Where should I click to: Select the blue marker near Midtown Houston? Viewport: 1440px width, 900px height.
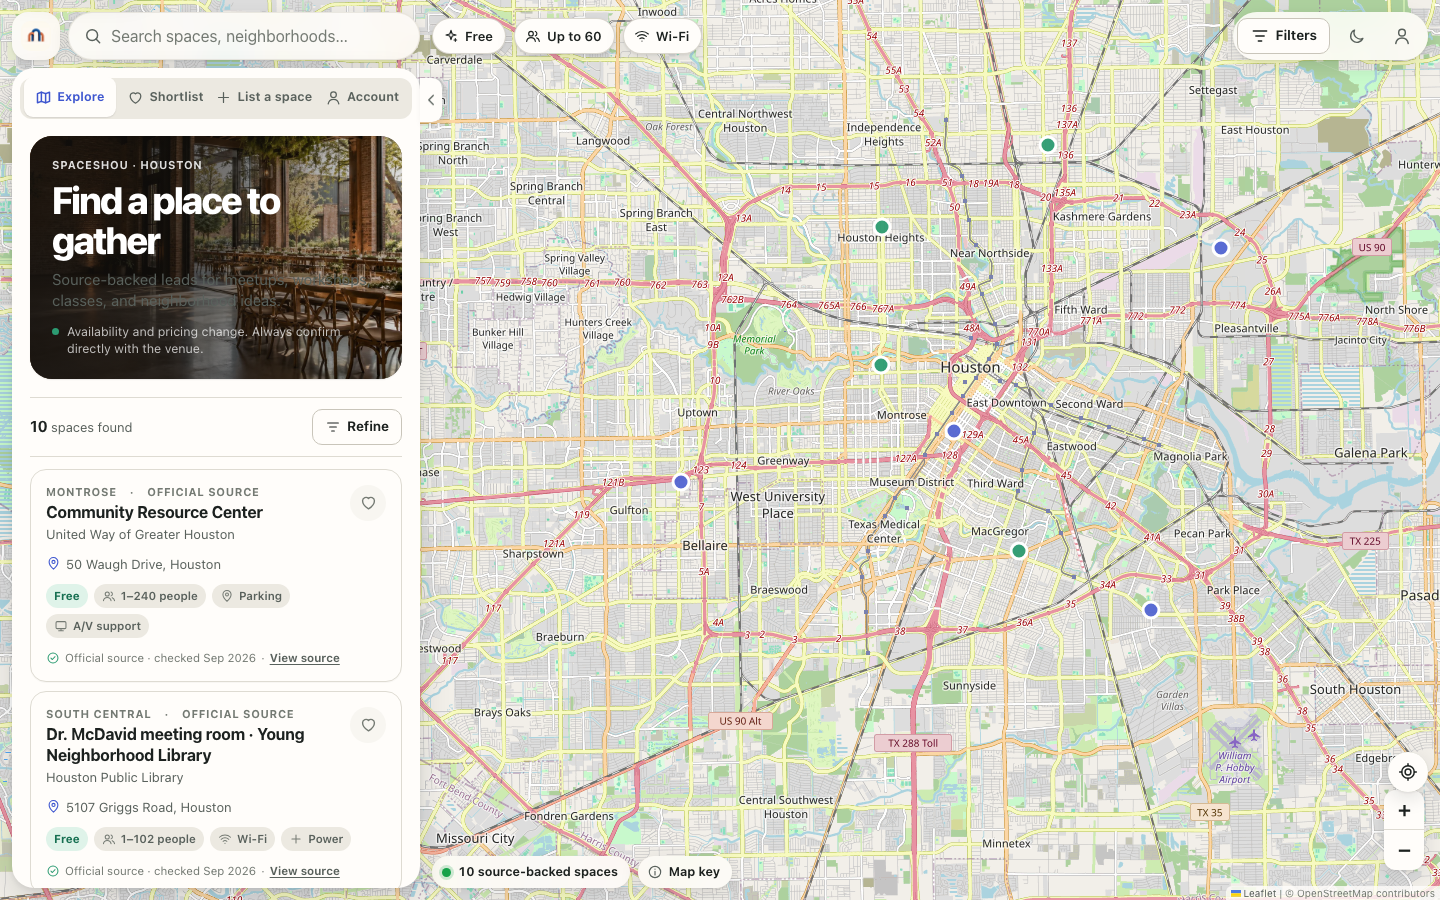[x=954, y=431]
